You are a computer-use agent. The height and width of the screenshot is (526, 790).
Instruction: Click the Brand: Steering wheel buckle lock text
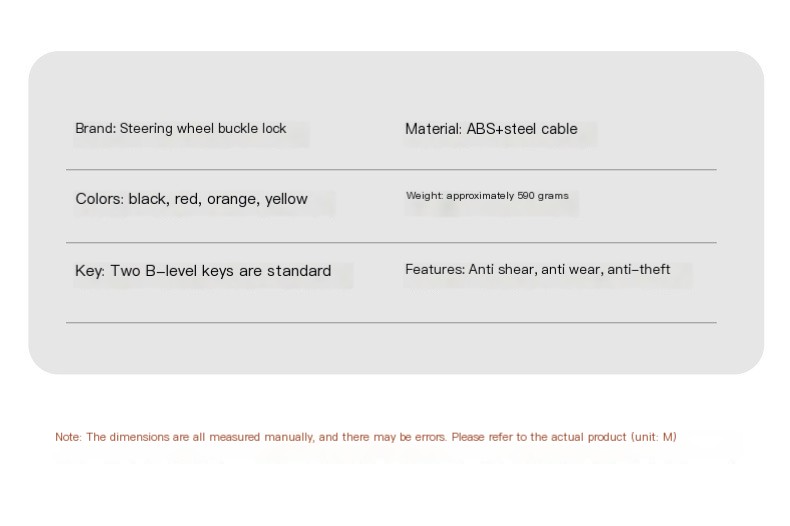pyautogui.click(x=180, y=129)
